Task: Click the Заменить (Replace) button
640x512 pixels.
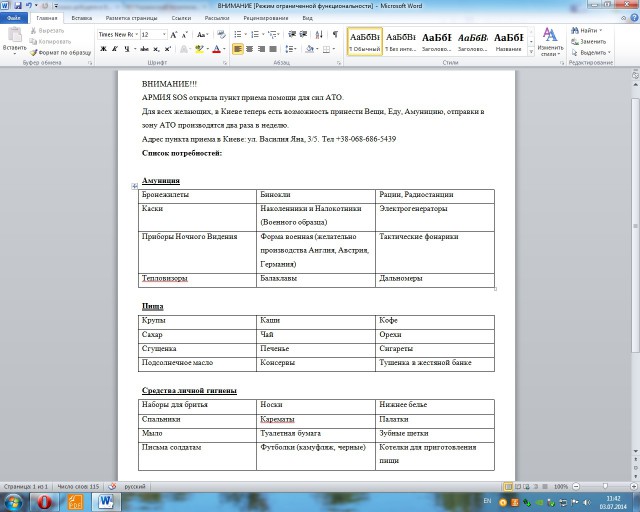Action: 591,41
